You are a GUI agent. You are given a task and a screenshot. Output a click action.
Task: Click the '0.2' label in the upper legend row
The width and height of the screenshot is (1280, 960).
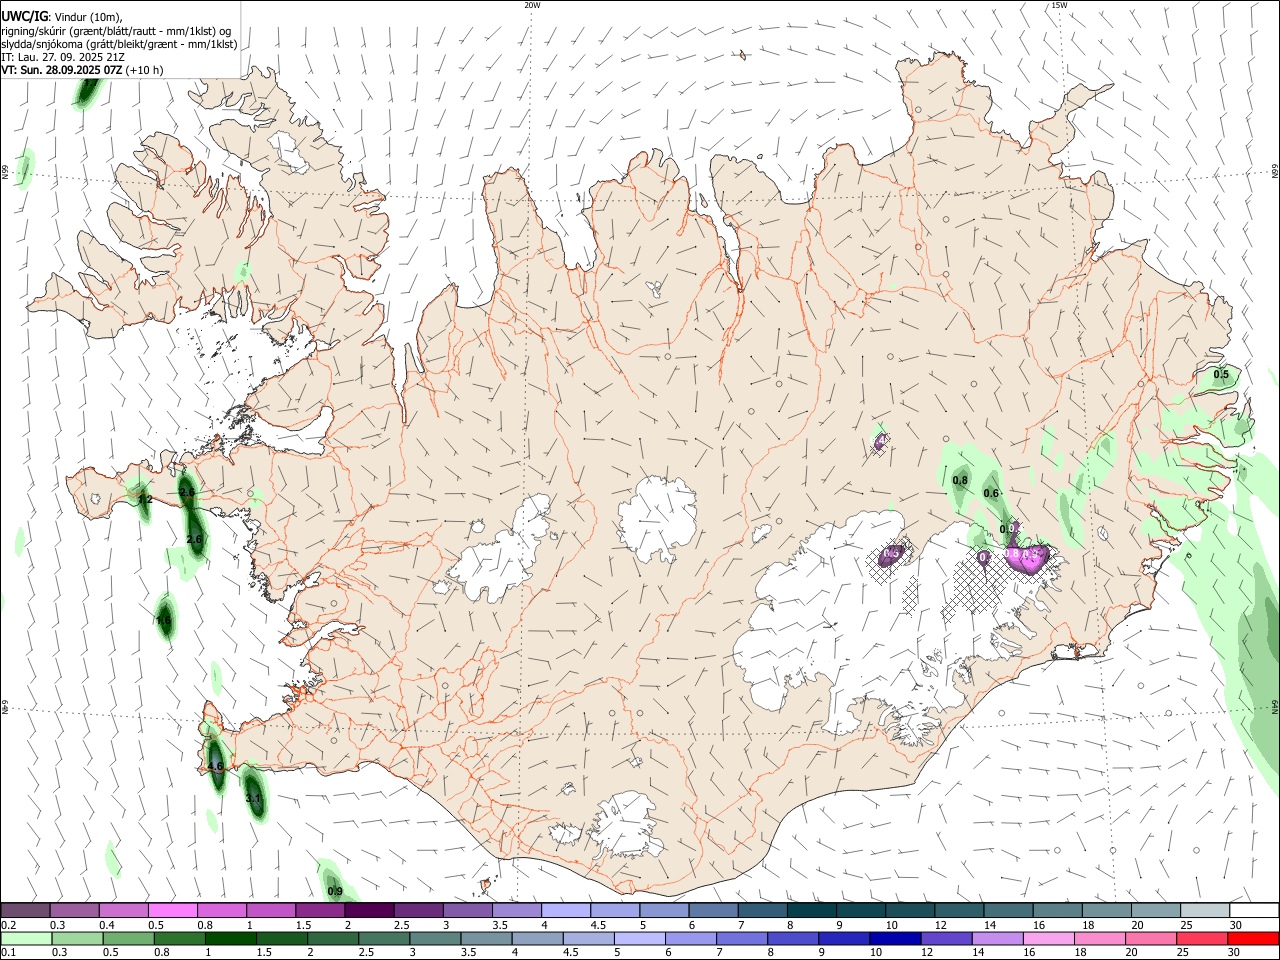click(10, 925)
